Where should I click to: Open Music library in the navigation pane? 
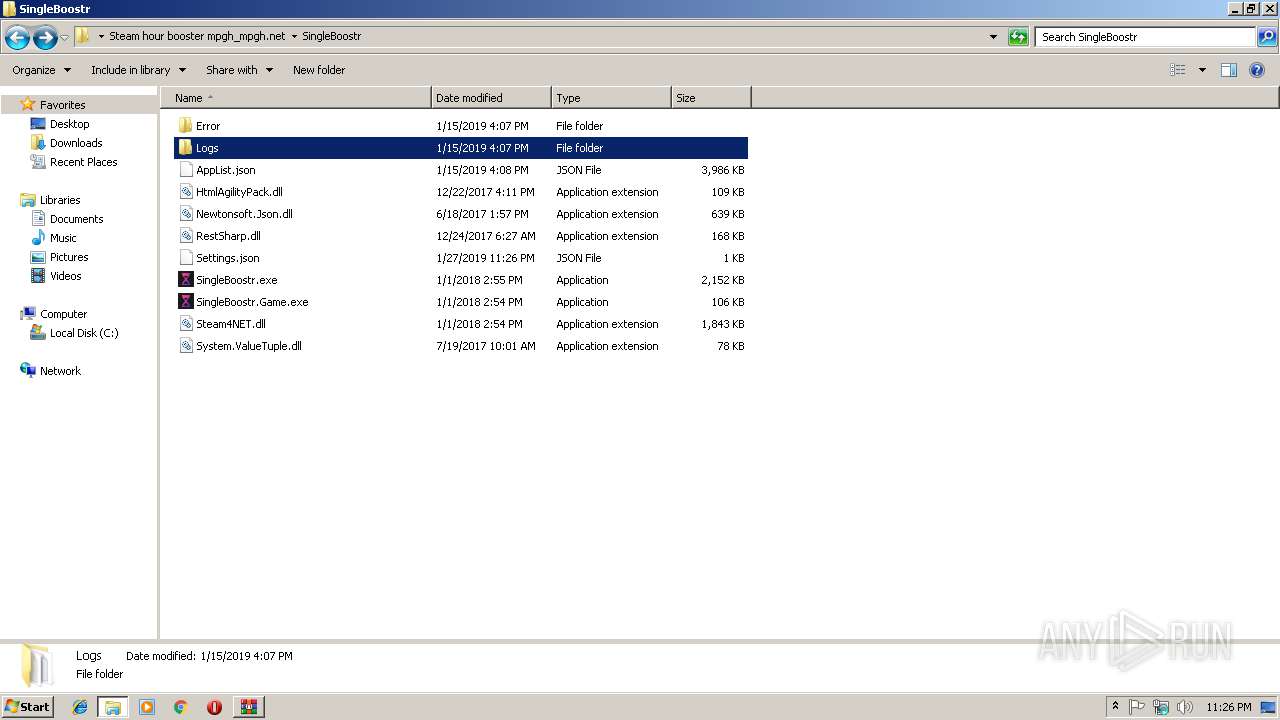click(x=63, y=238)
